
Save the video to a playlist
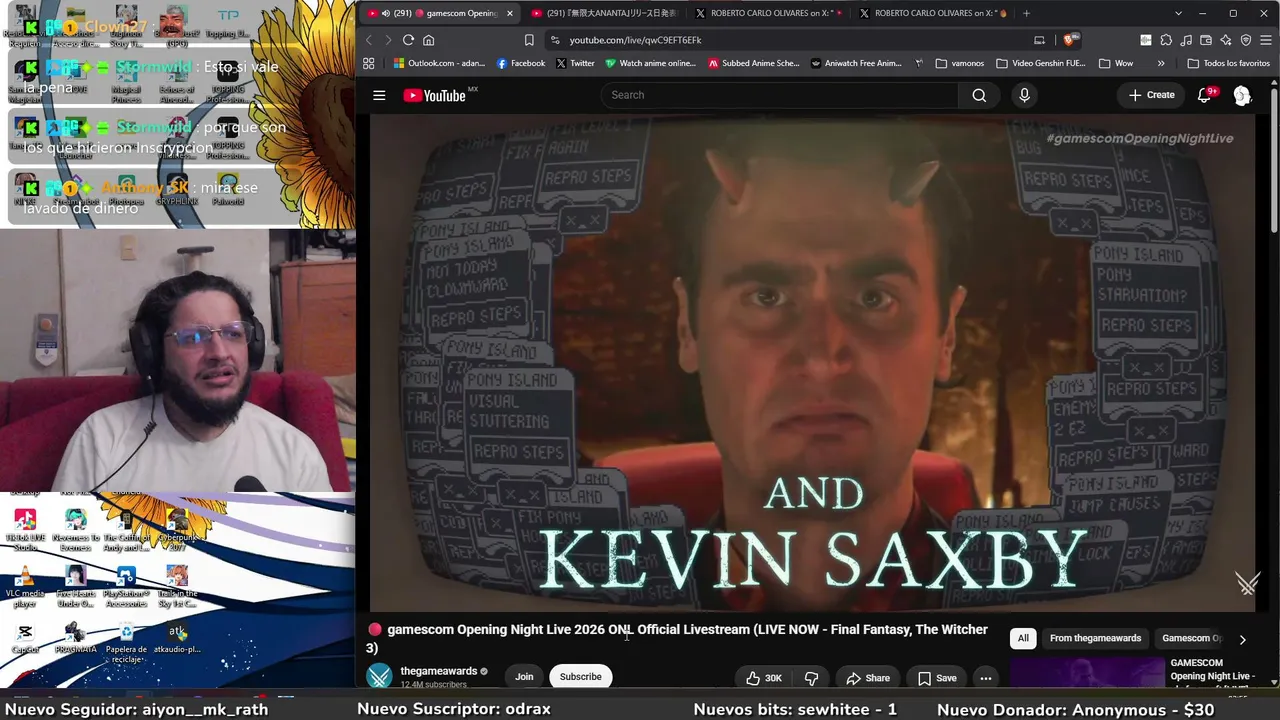tap(936, 678)
